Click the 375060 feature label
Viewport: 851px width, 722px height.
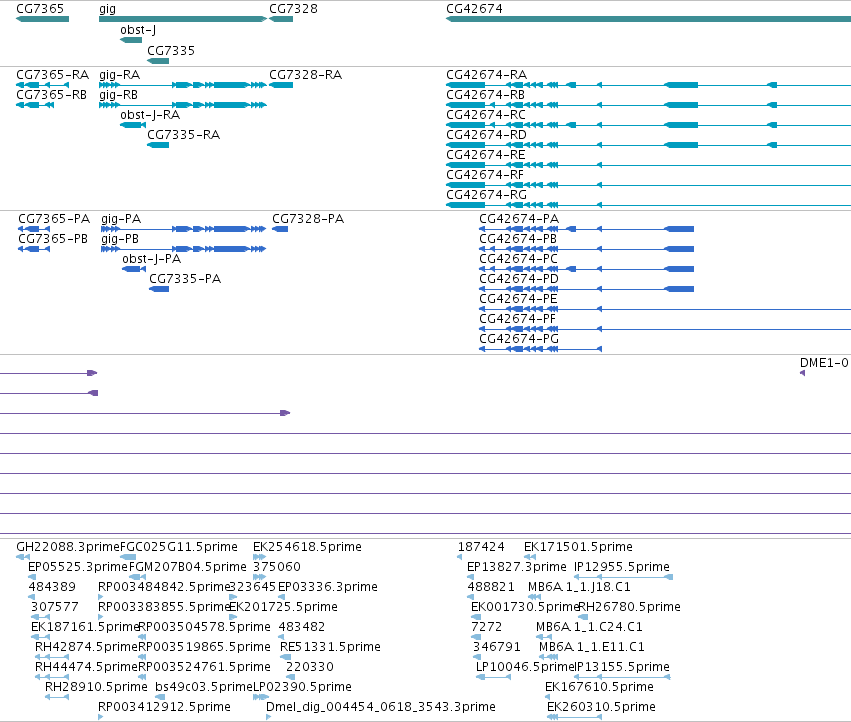pos(277,567)
